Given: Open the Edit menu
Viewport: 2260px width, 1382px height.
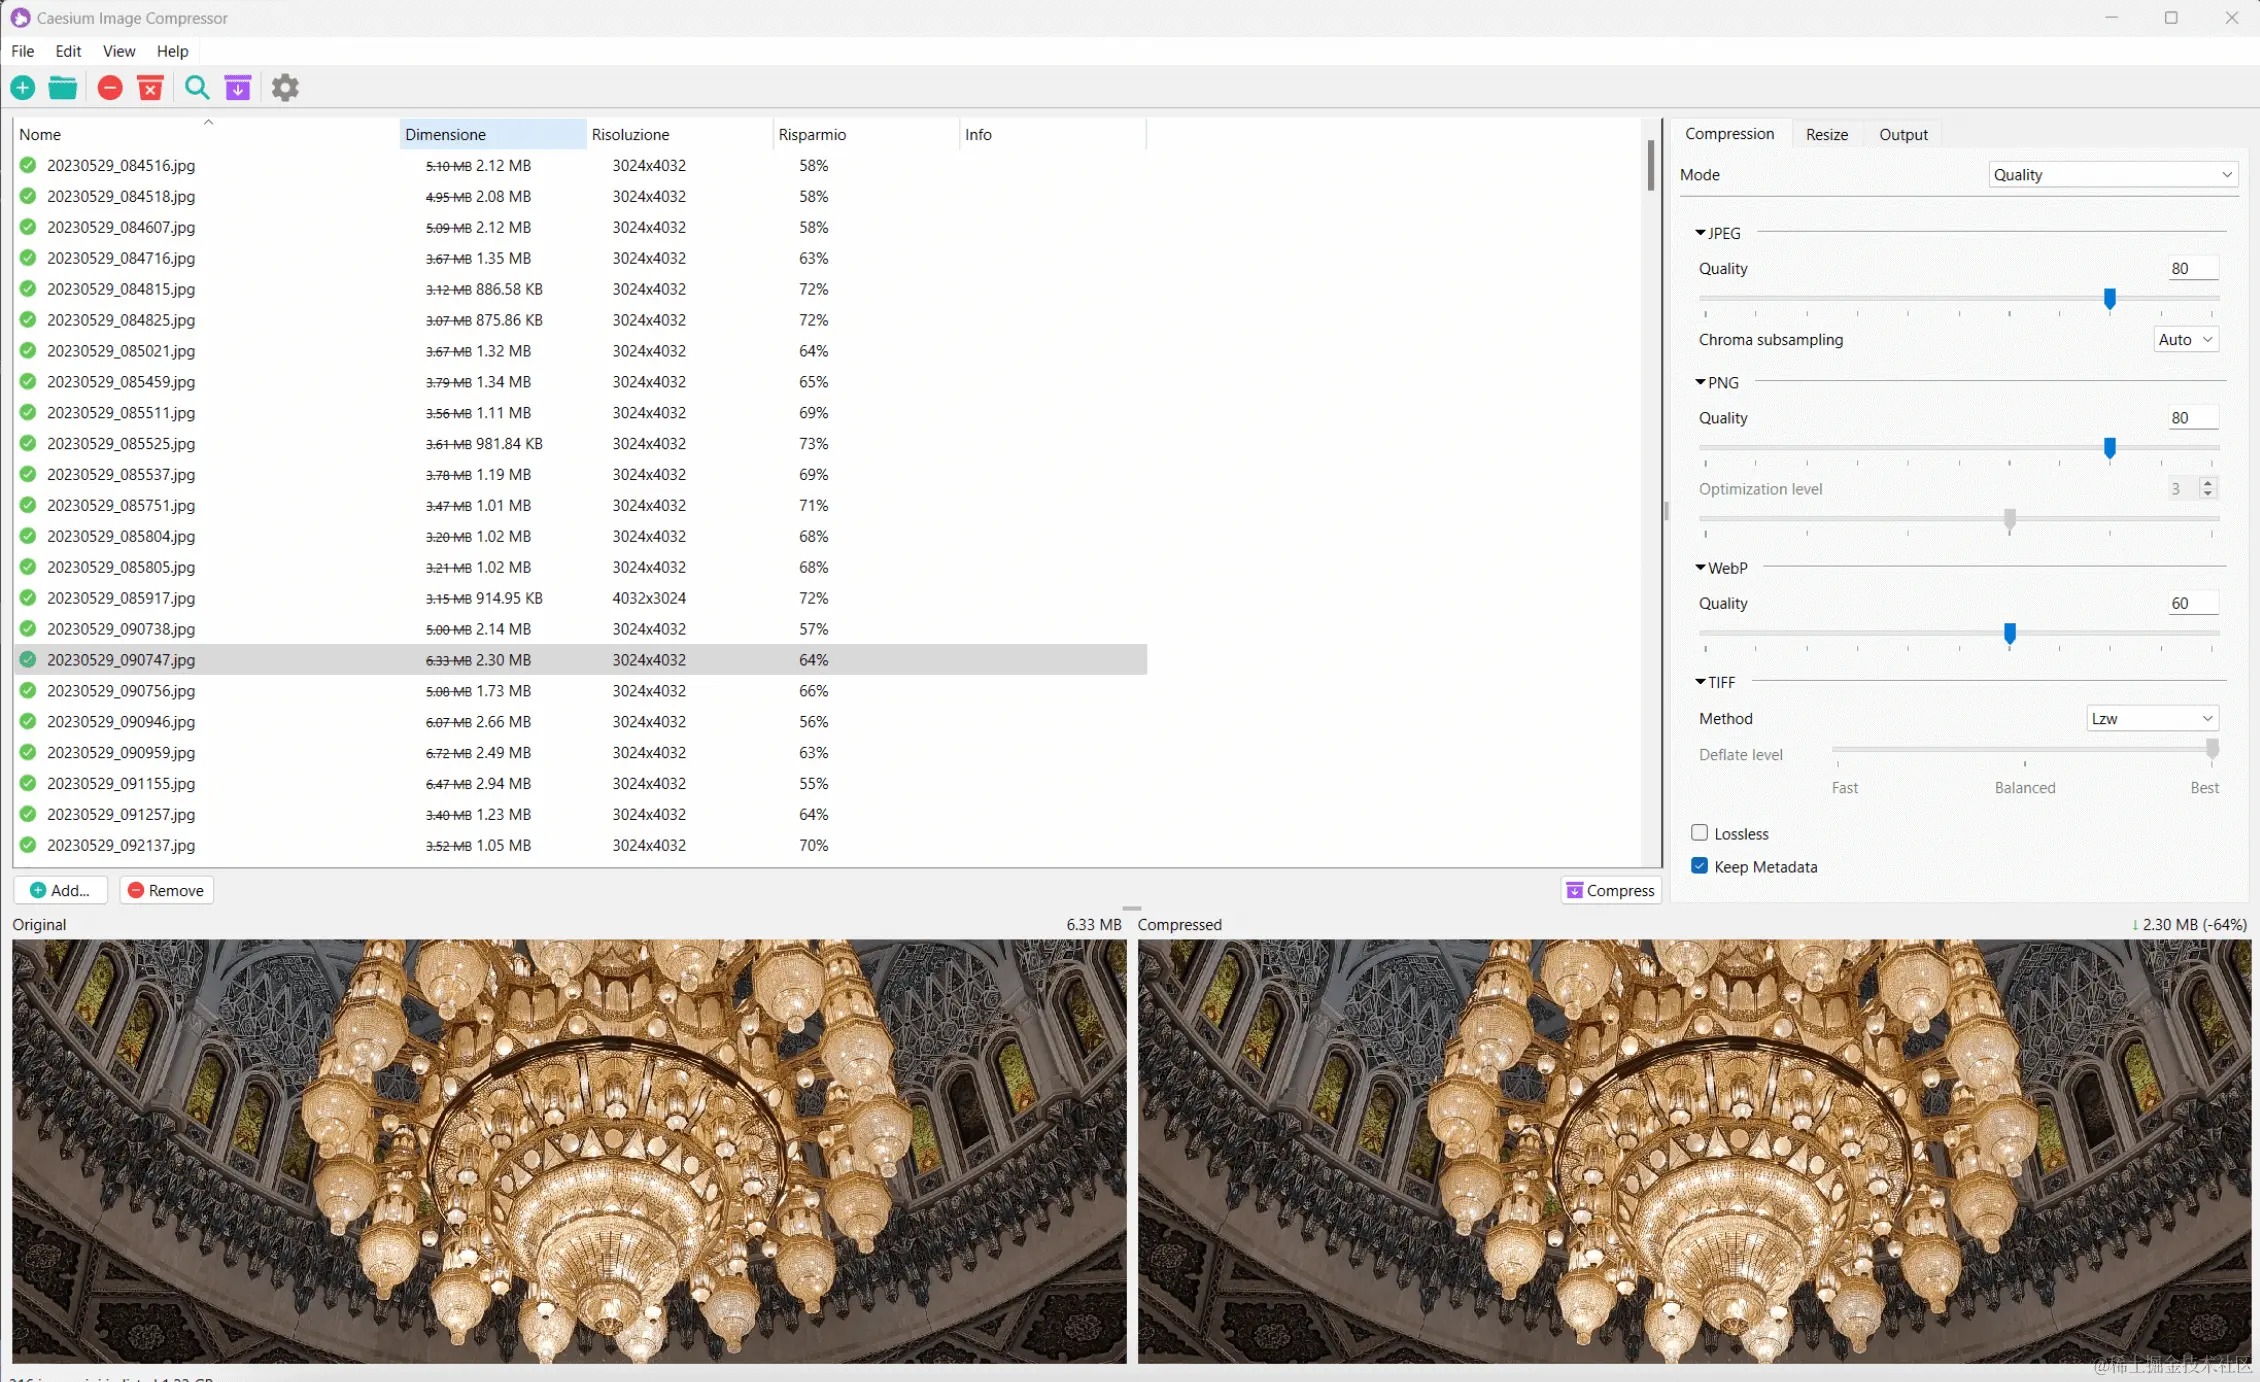Looking at the screenshot, I should 68,51.
